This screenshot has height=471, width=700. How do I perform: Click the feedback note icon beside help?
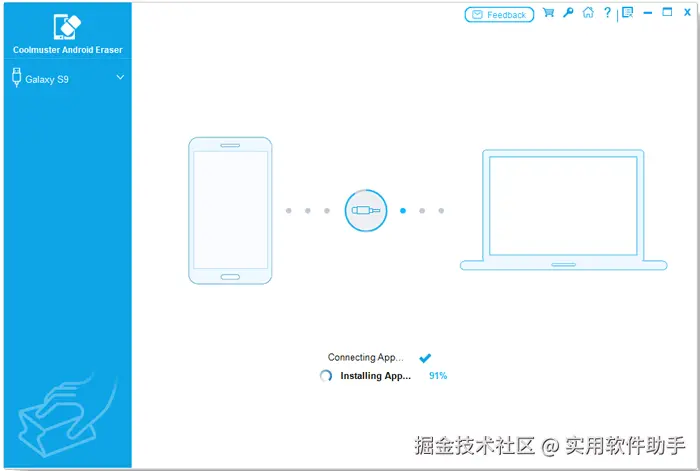[x=627, y=13]
